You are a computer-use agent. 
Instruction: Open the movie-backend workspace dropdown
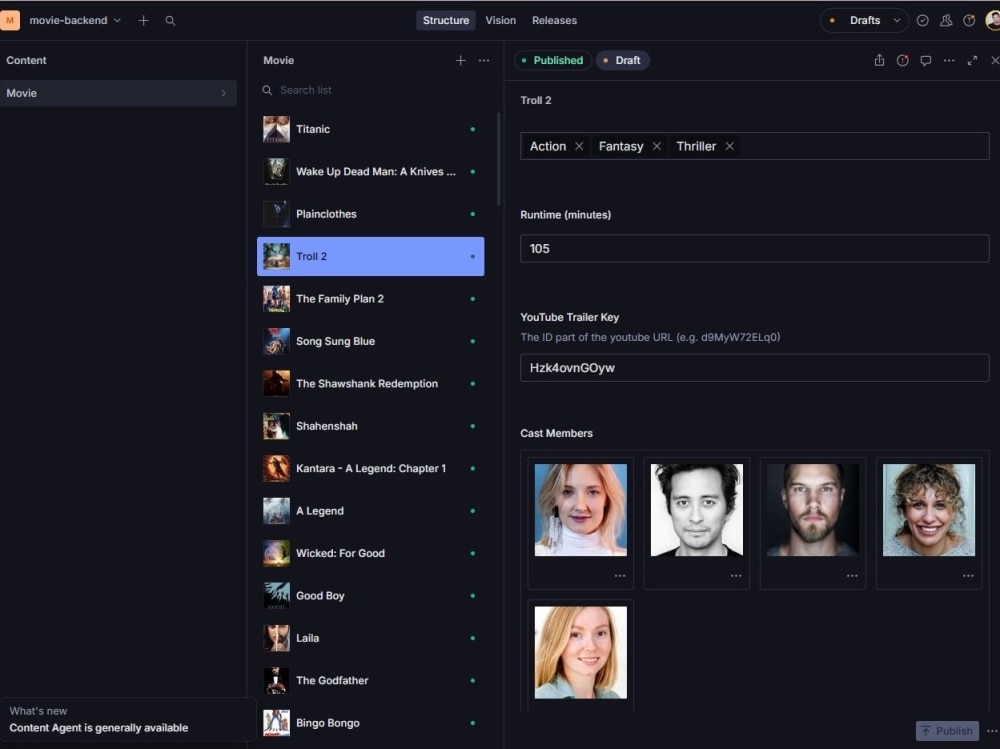coord(75,20)
